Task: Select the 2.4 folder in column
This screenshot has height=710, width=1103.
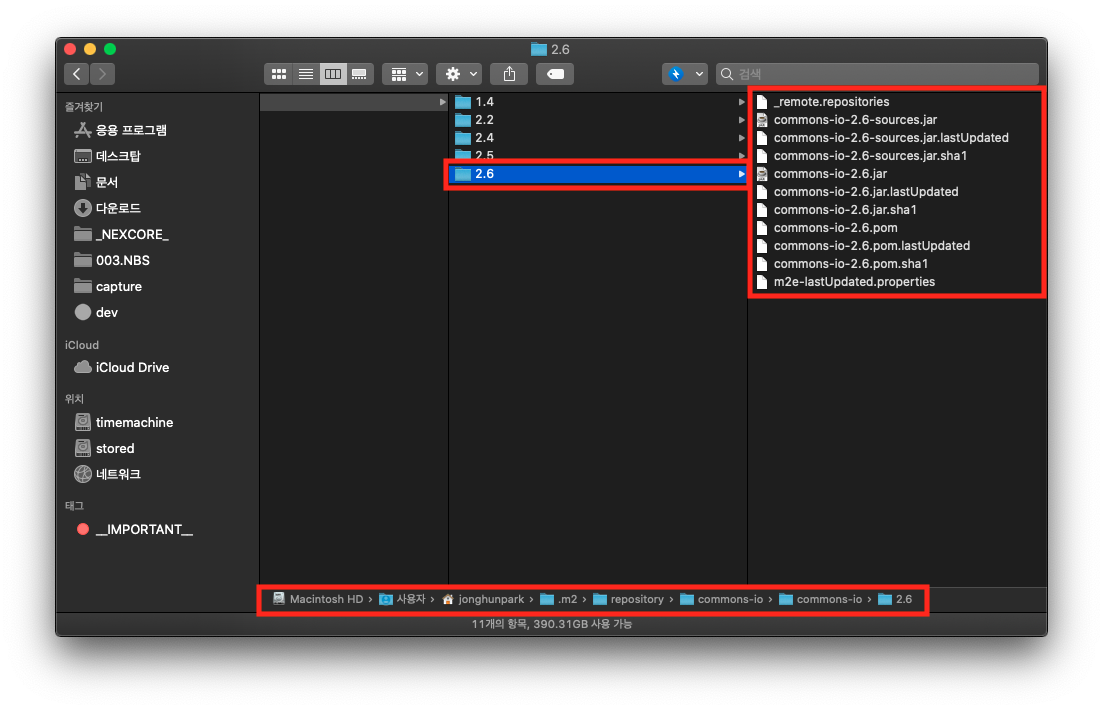Action: coord(484,138)
